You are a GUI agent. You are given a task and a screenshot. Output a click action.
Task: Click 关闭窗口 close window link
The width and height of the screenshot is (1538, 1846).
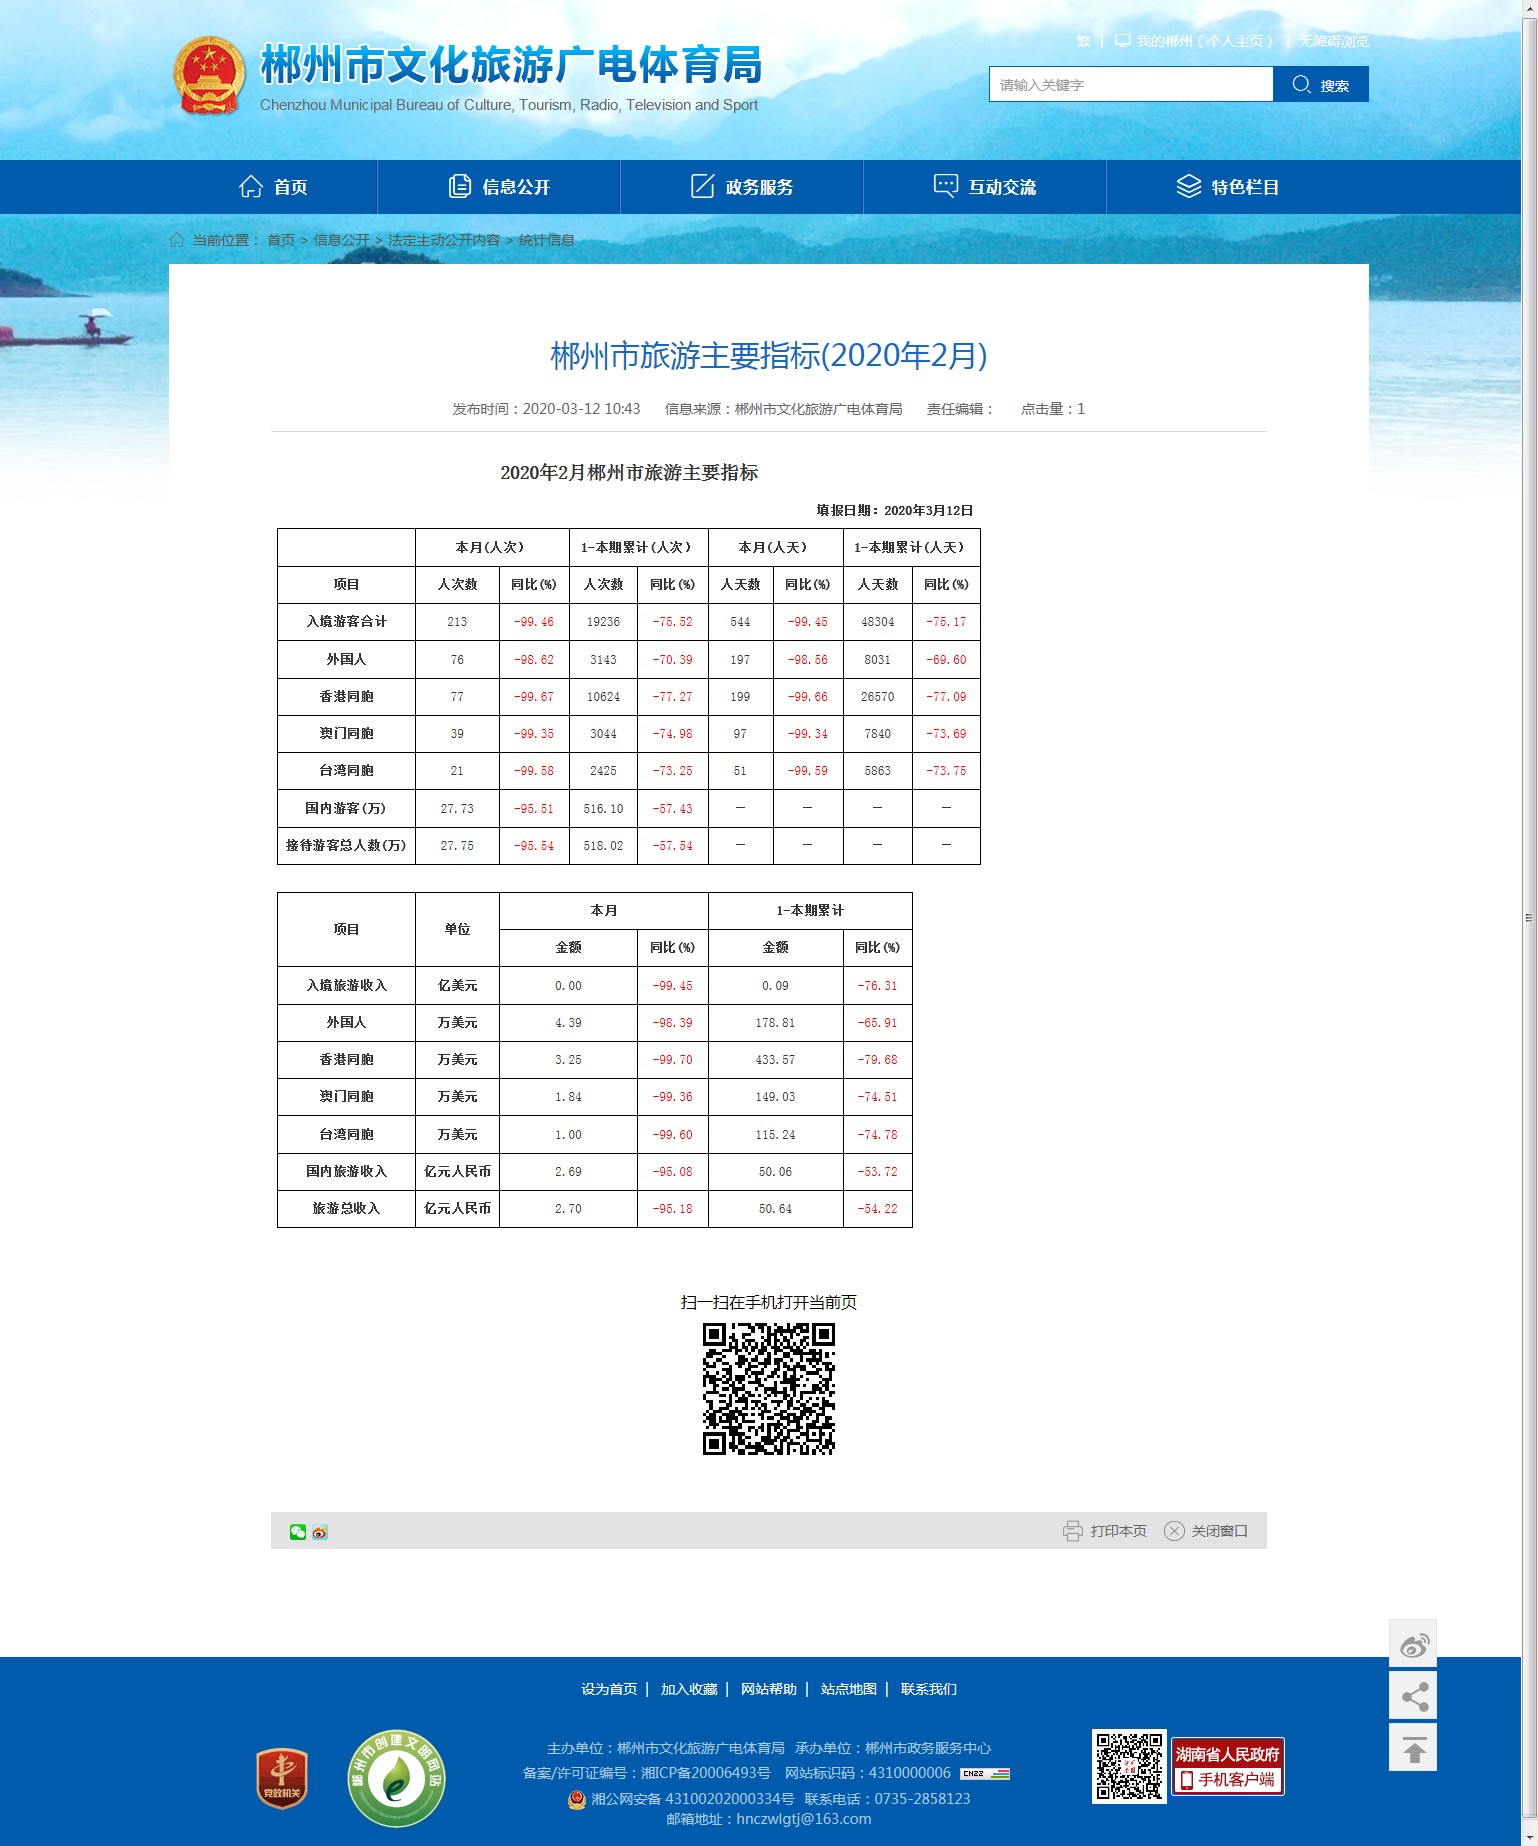(x=1219, y=1531)
